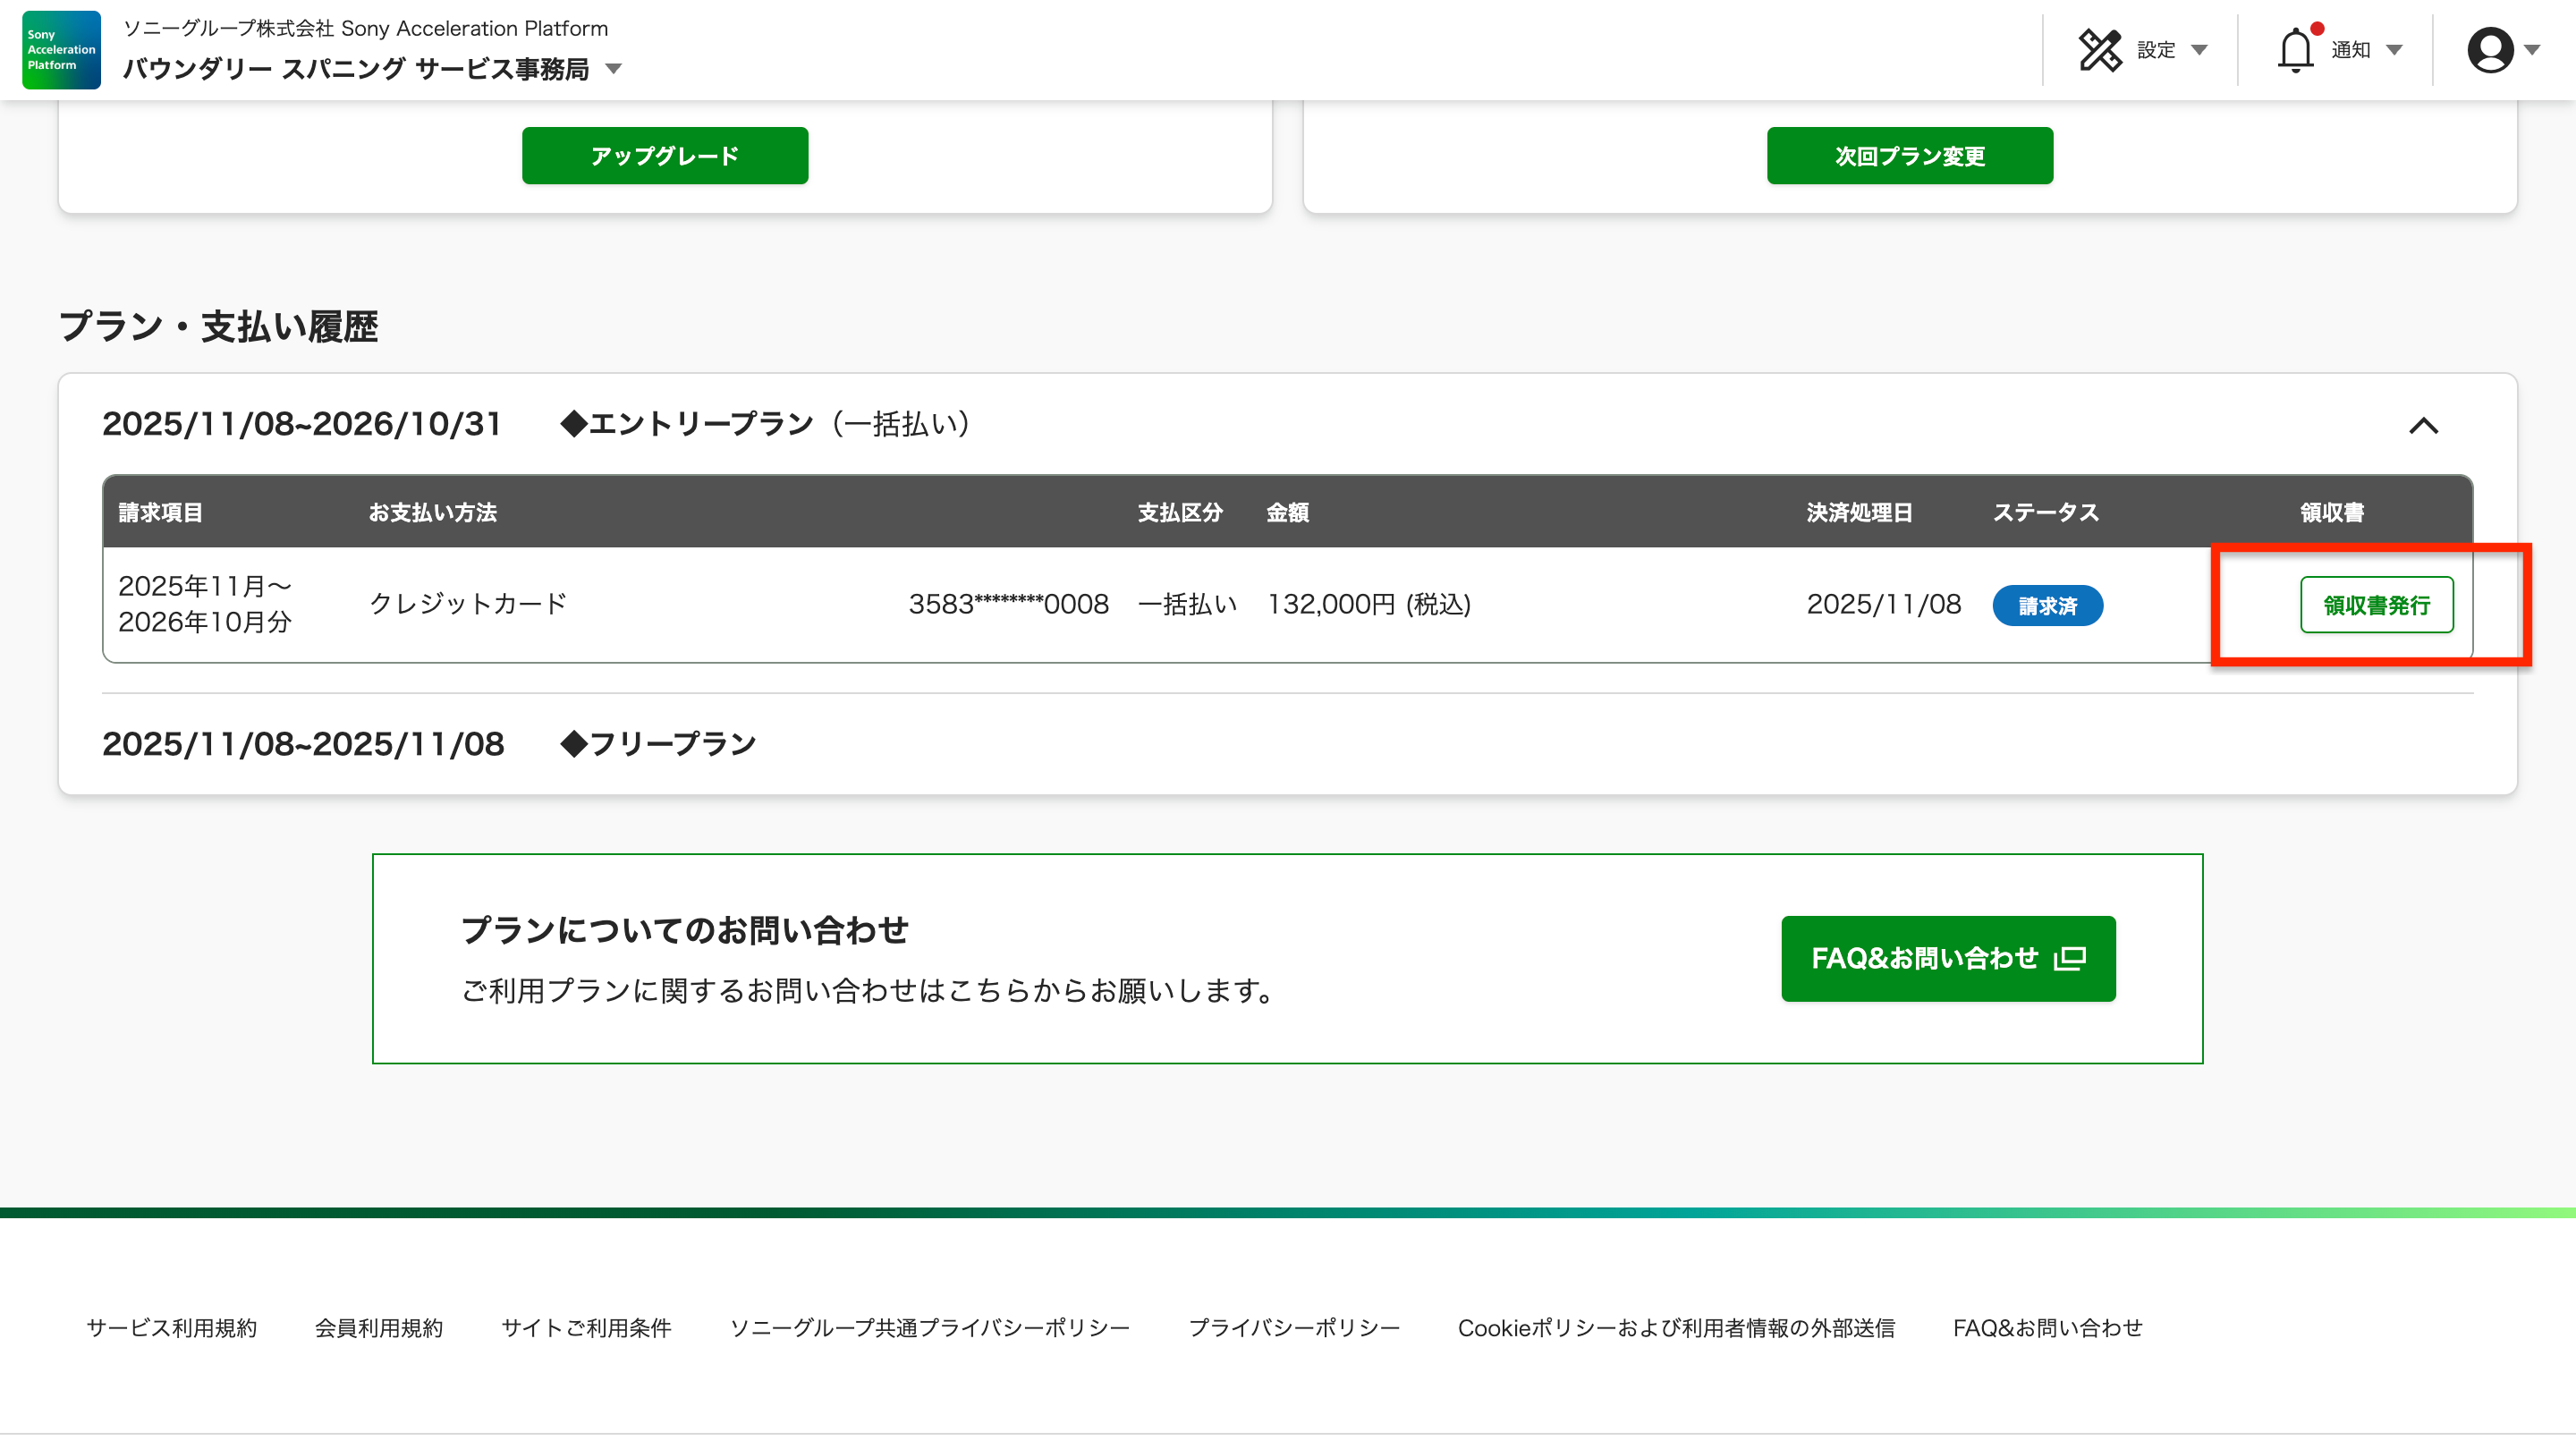
Task: Click the notification bell icon
Action: [2295, 50]
